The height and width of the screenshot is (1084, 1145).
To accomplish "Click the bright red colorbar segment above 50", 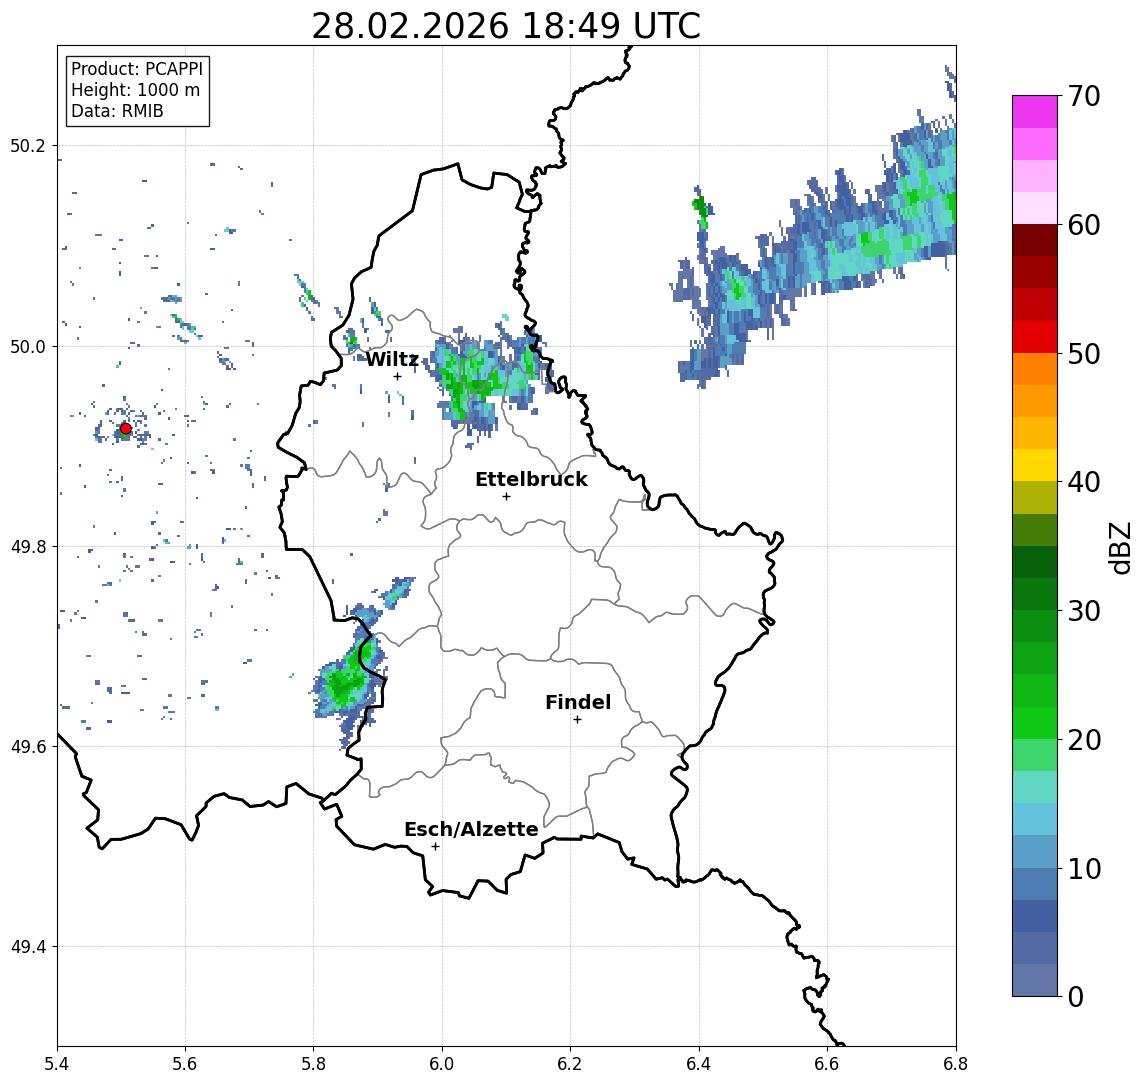I will [x=1035, y=337].
